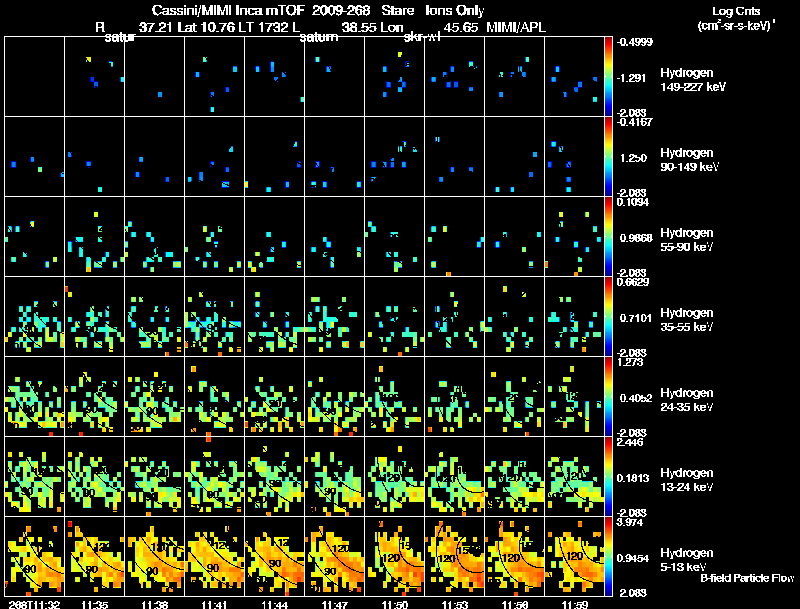Click the "11:35" time label

(95, 604)
